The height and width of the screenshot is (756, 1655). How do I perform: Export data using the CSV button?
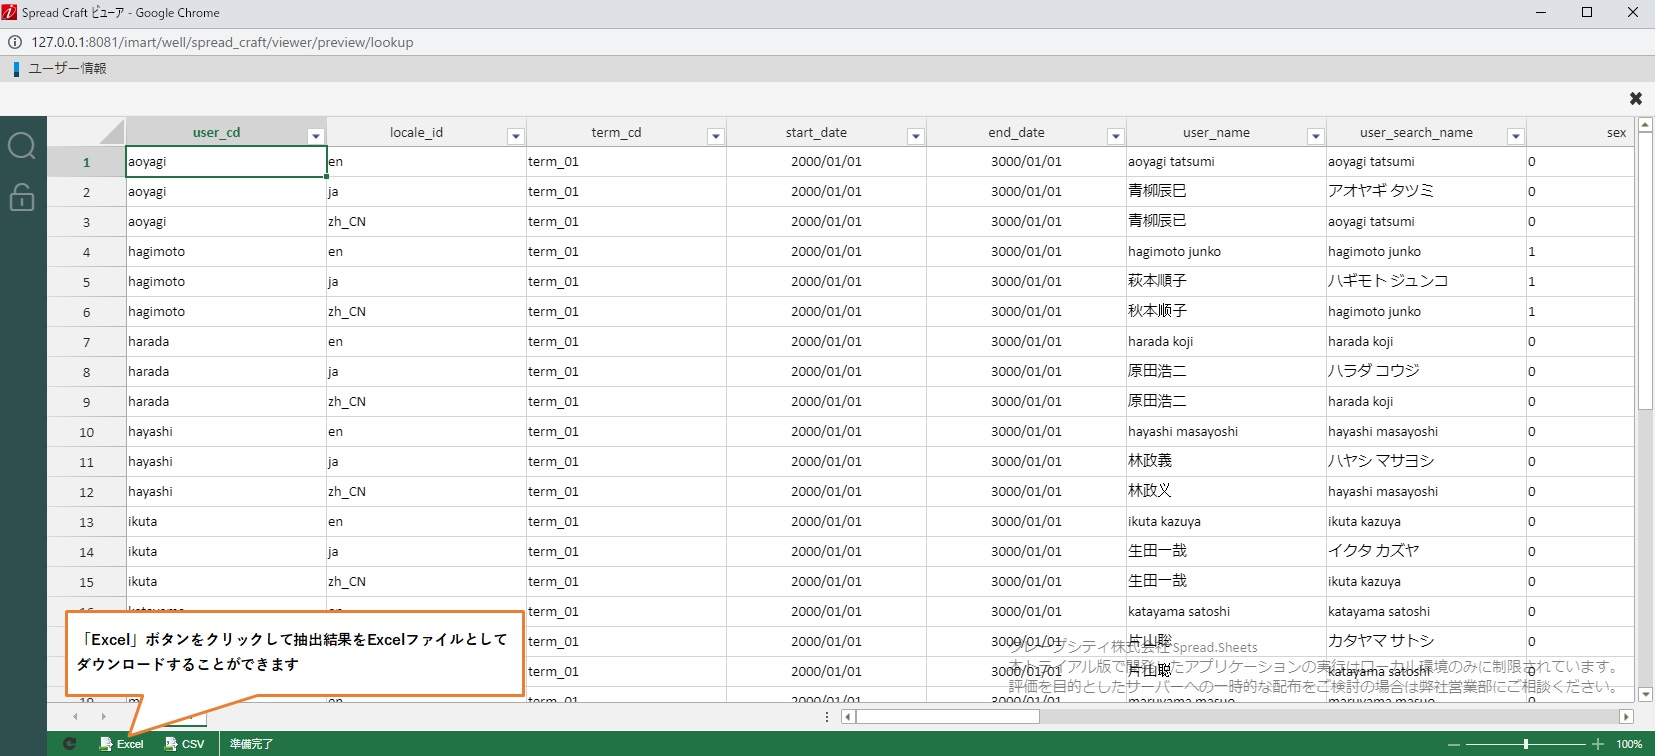(x=185, y=744)
